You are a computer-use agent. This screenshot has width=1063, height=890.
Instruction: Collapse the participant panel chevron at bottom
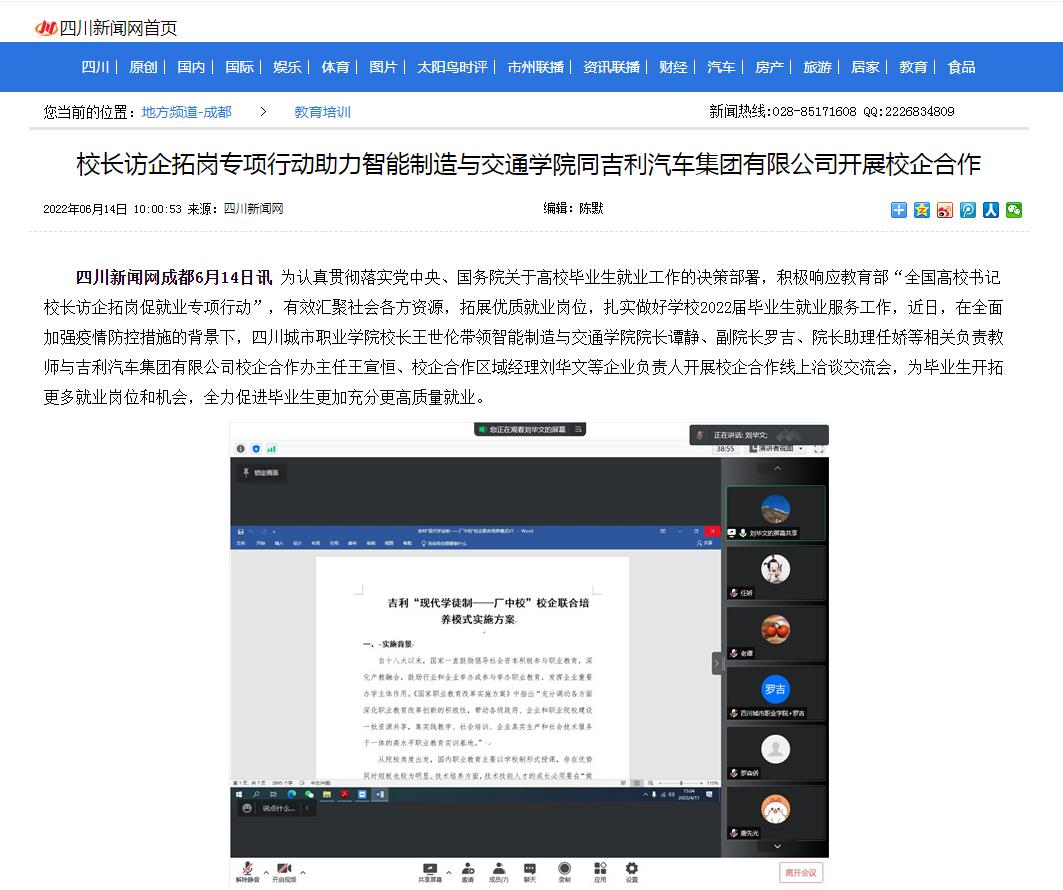click(777, 845)
